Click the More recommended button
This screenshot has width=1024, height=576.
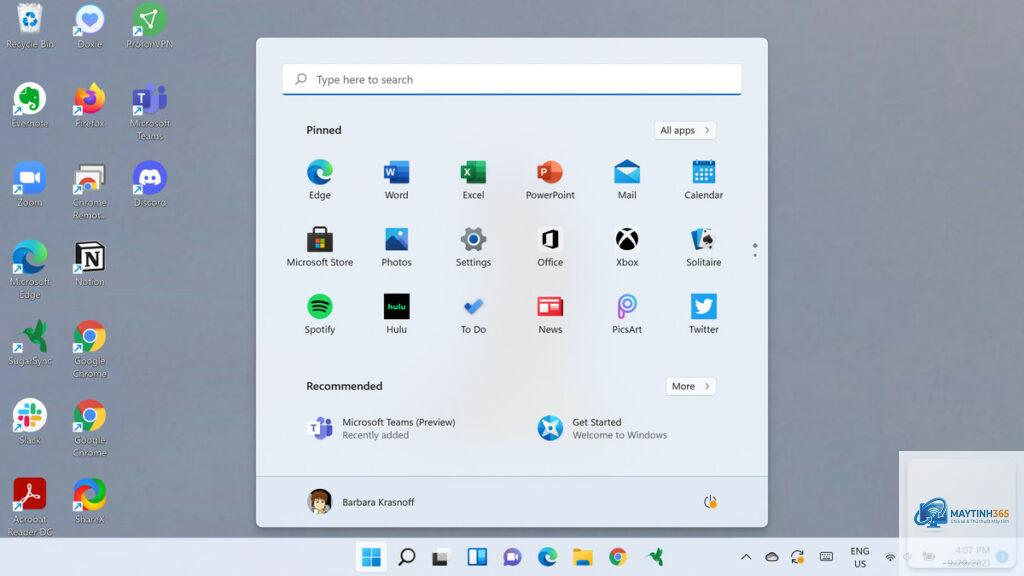691,386
